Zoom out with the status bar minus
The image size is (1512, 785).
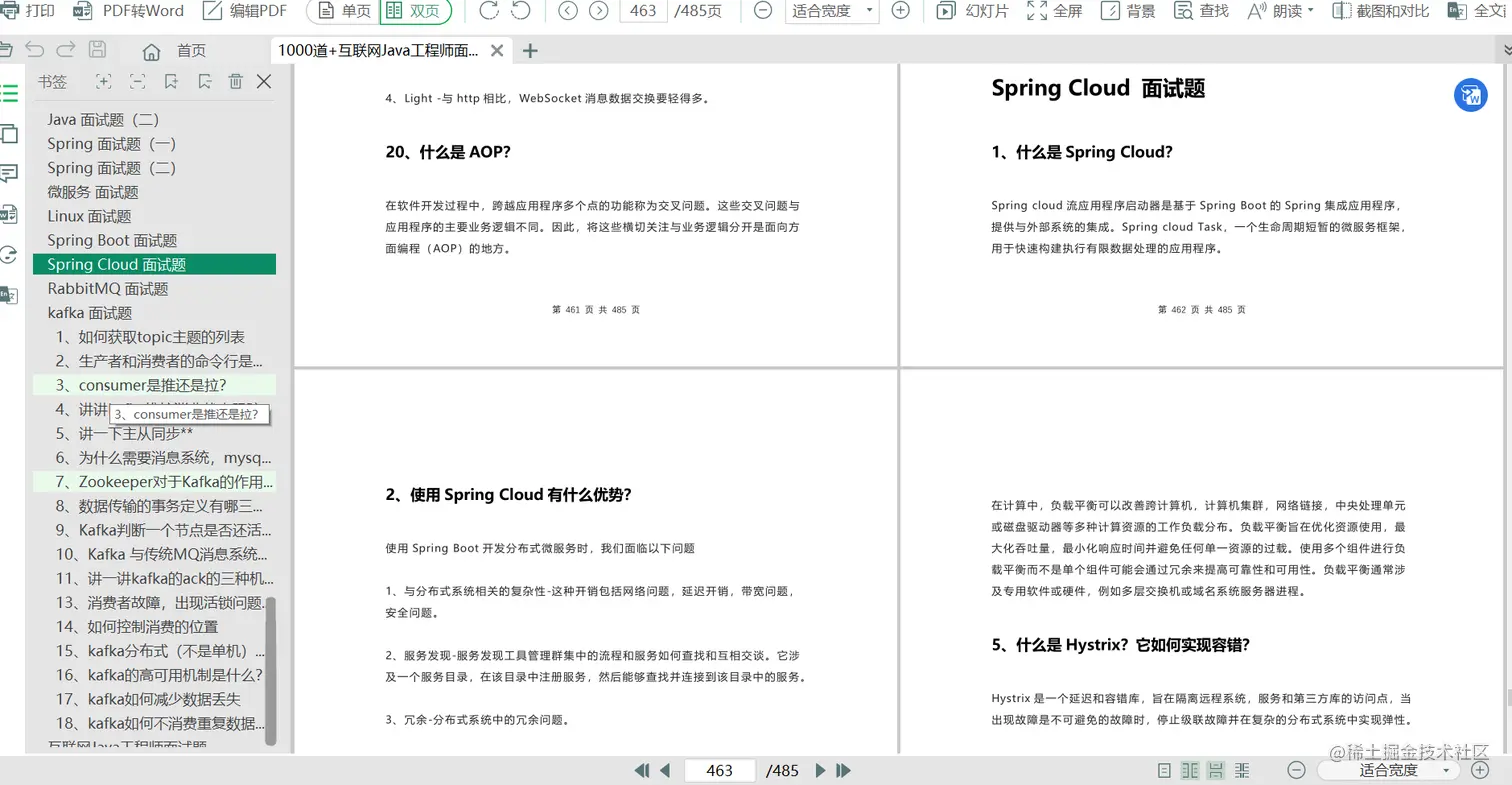[x=1296, y=771]
